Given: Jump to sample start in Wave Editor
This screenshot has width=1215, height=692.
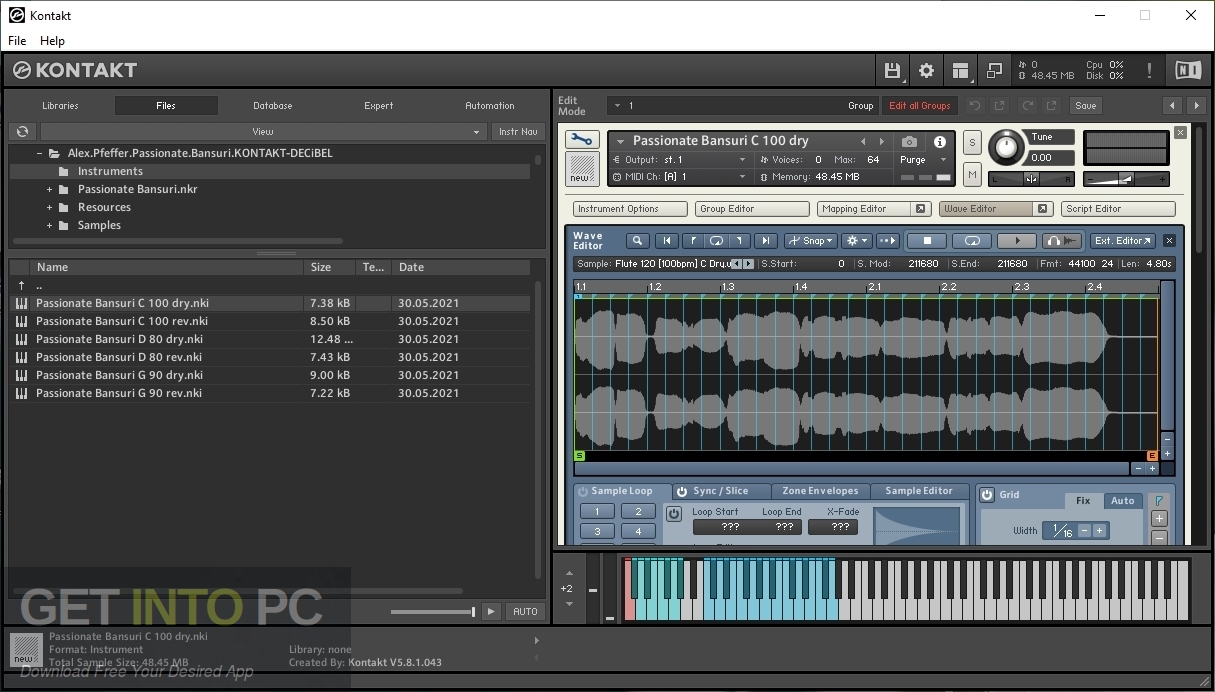Looking at the screenshot, I should point(666,241).
